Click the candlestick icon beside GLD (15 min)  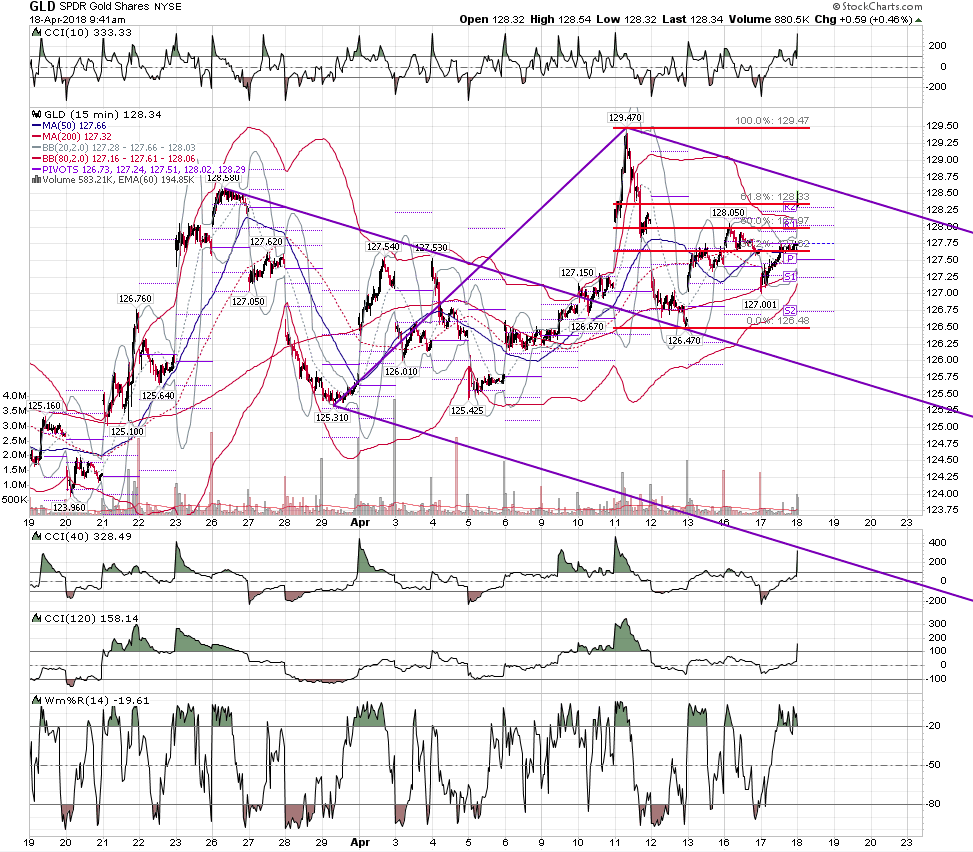tap(37, 115)
